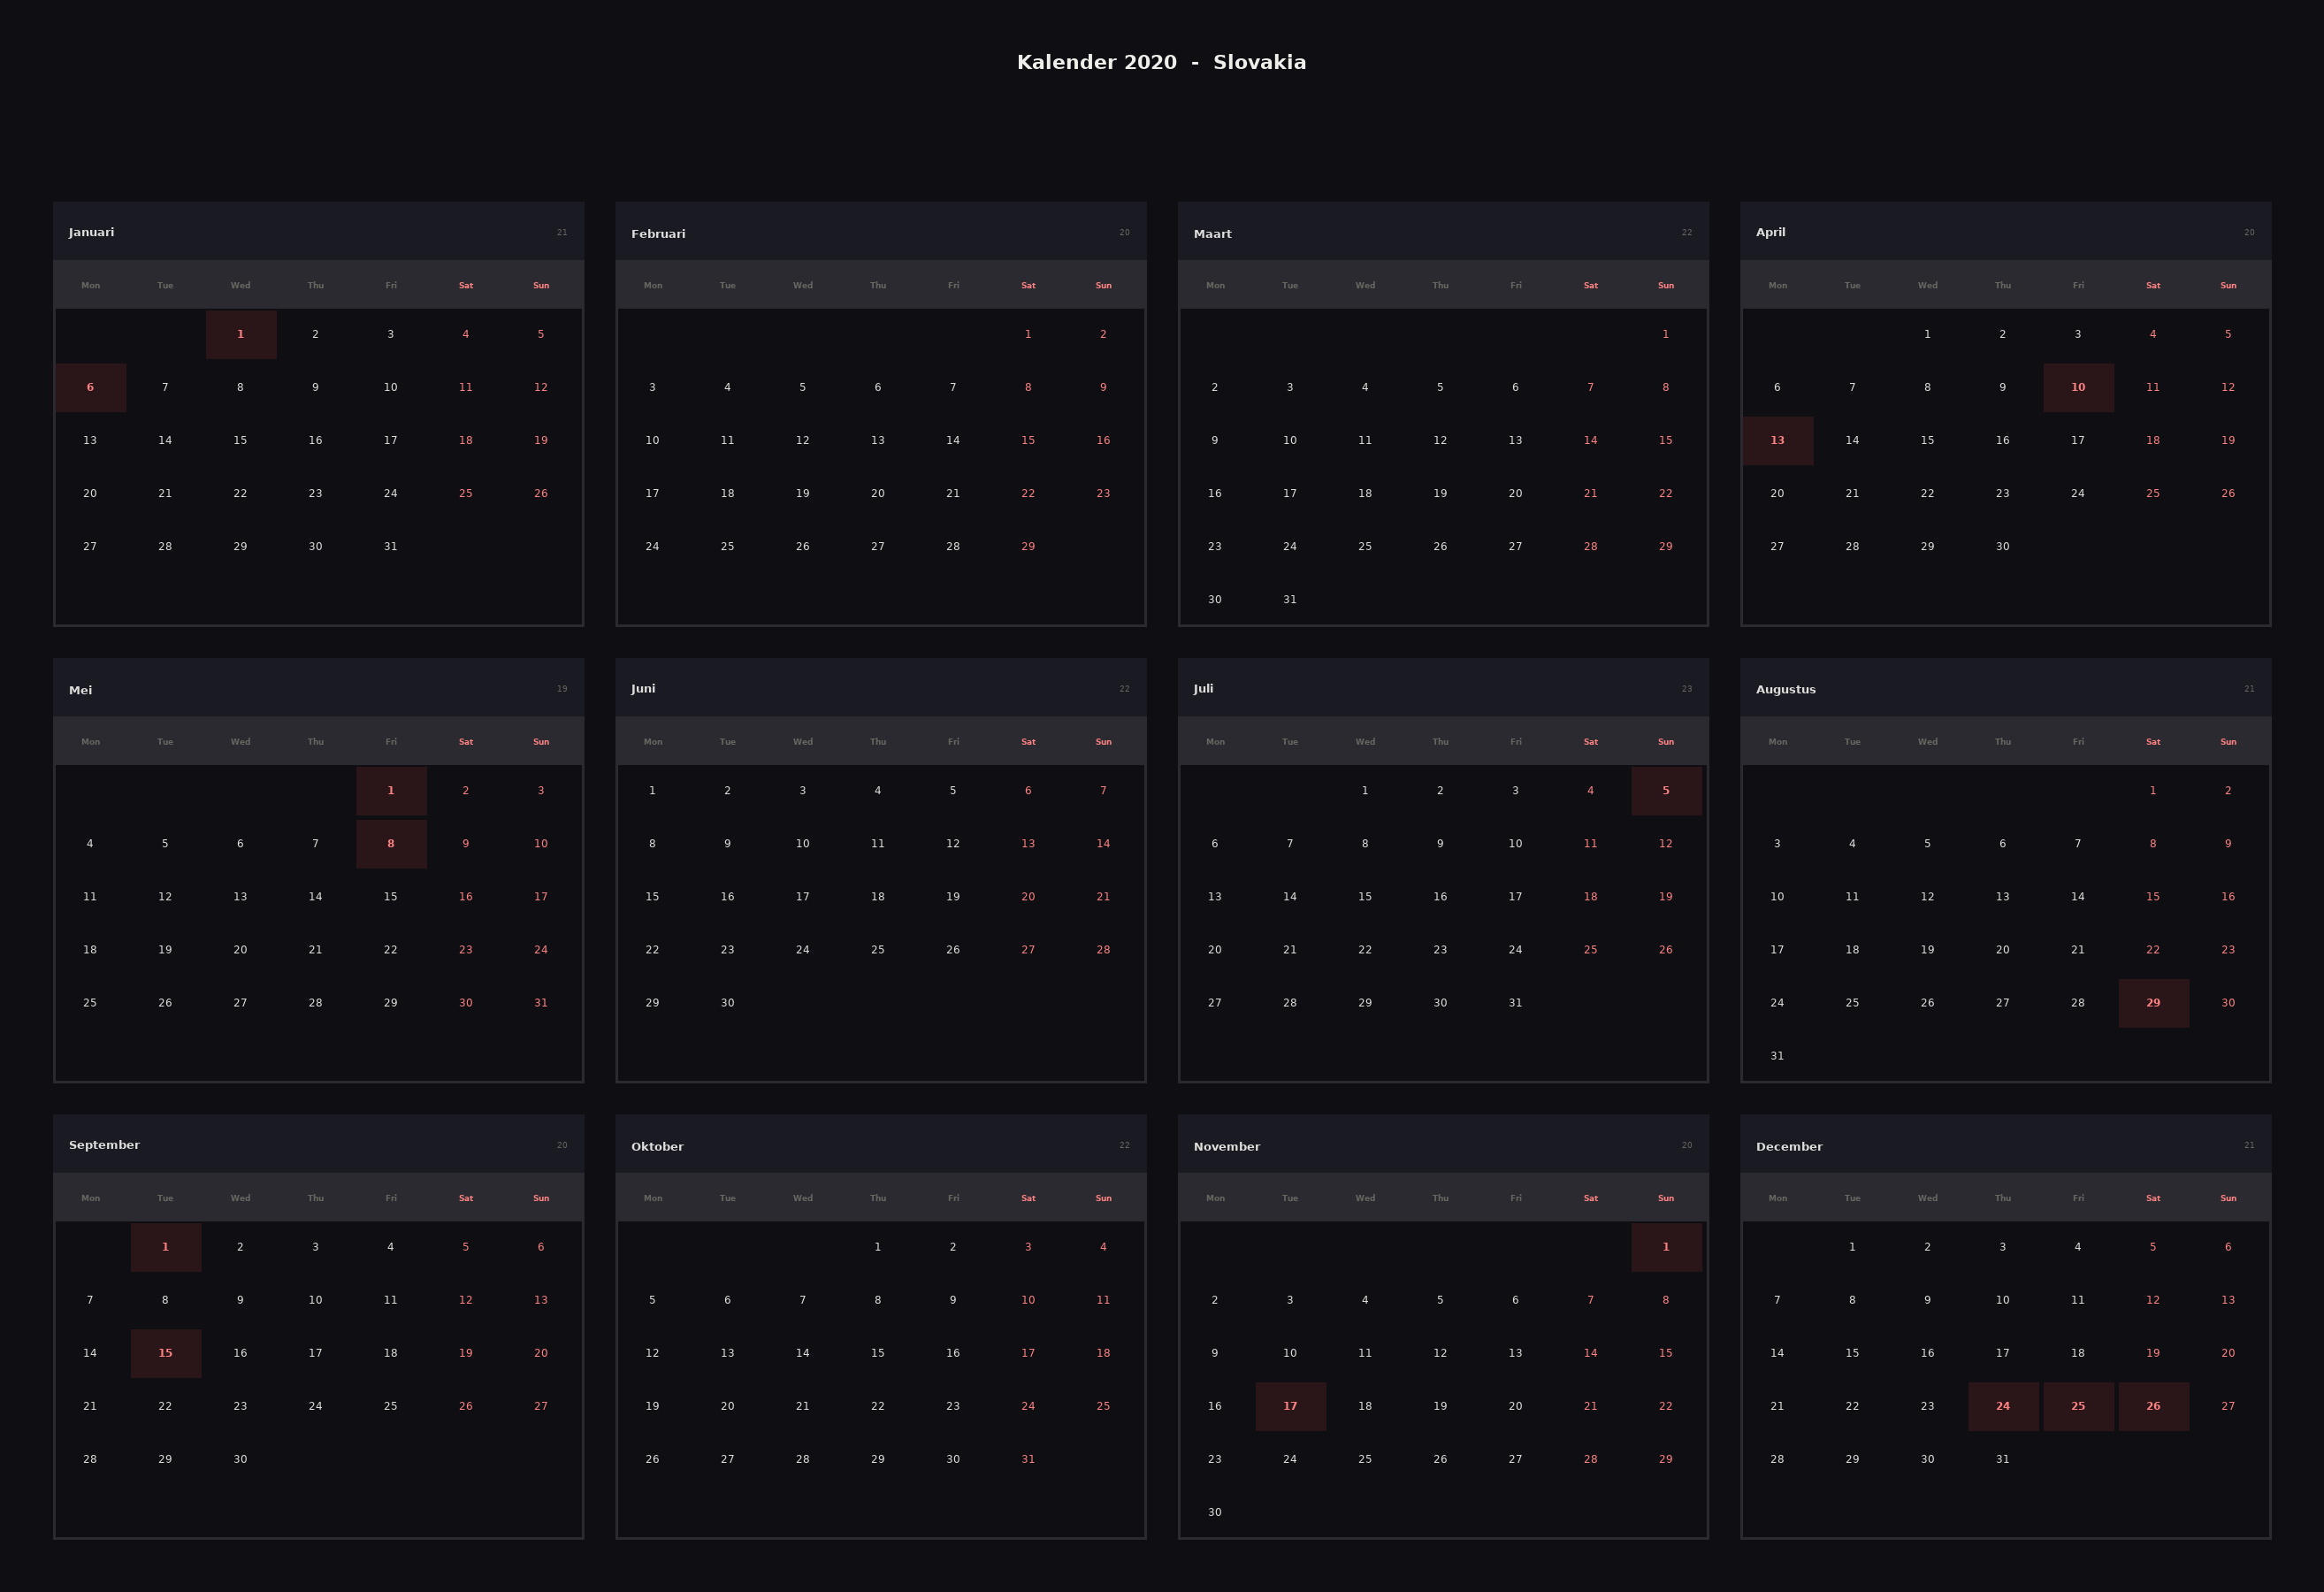The image size is (2324, 1592).
Task: Click the Juli month header
Action: coord(1203,688)
